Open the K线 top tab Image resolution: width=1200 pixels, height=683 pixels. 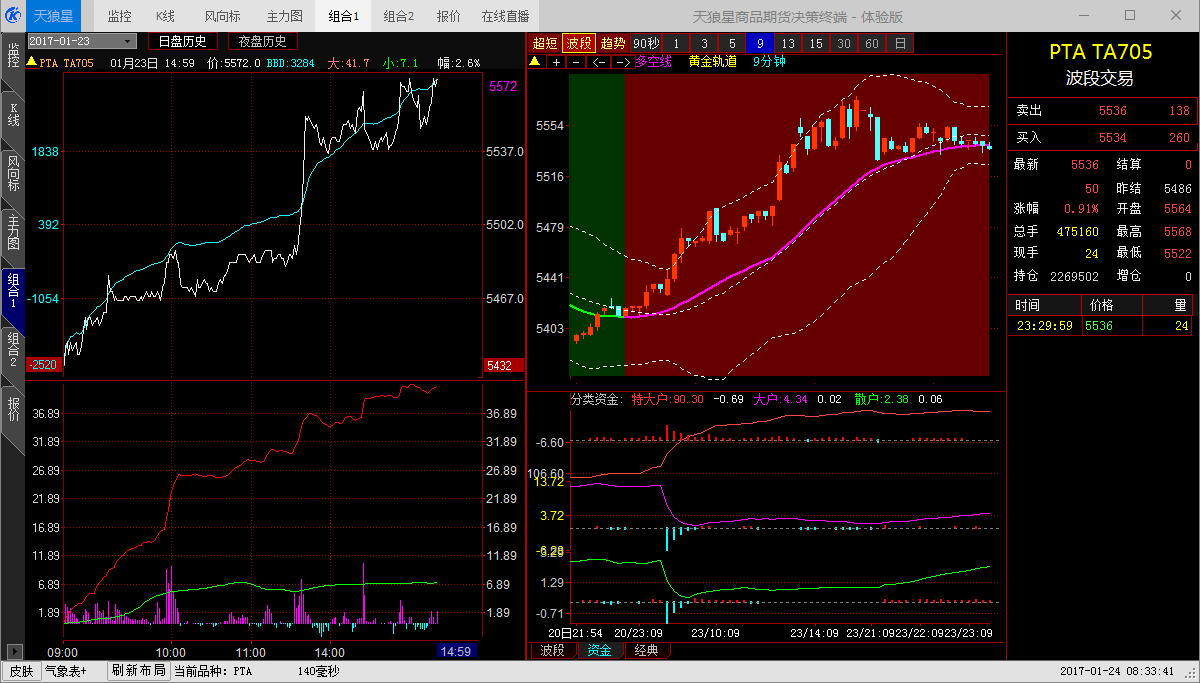tap(166, 16)
